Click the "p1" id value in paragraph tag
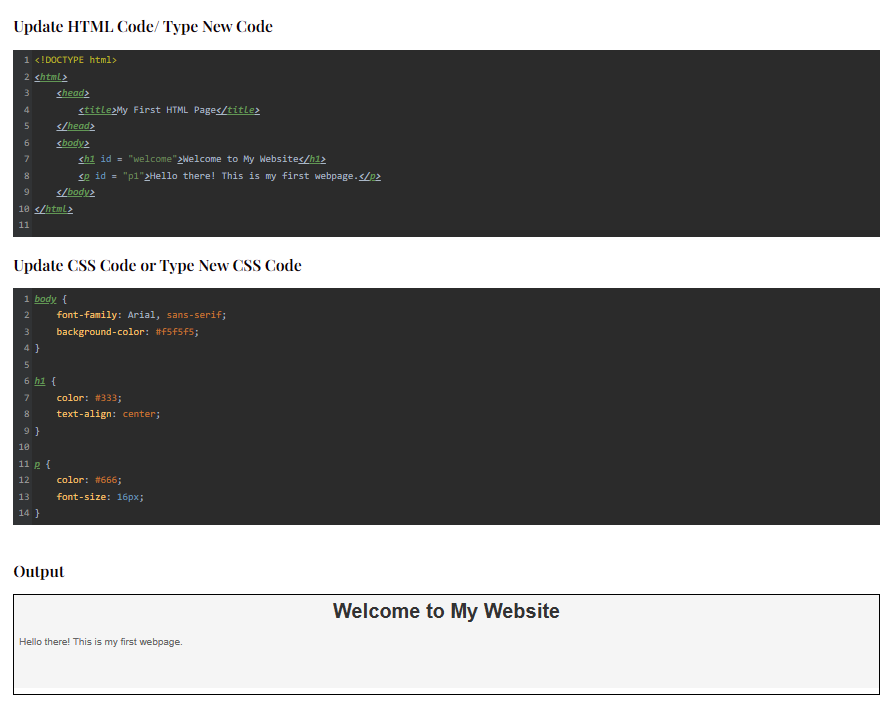Image resolution: width=896 pixels, height=707 pixels. (x=133, y=176)
